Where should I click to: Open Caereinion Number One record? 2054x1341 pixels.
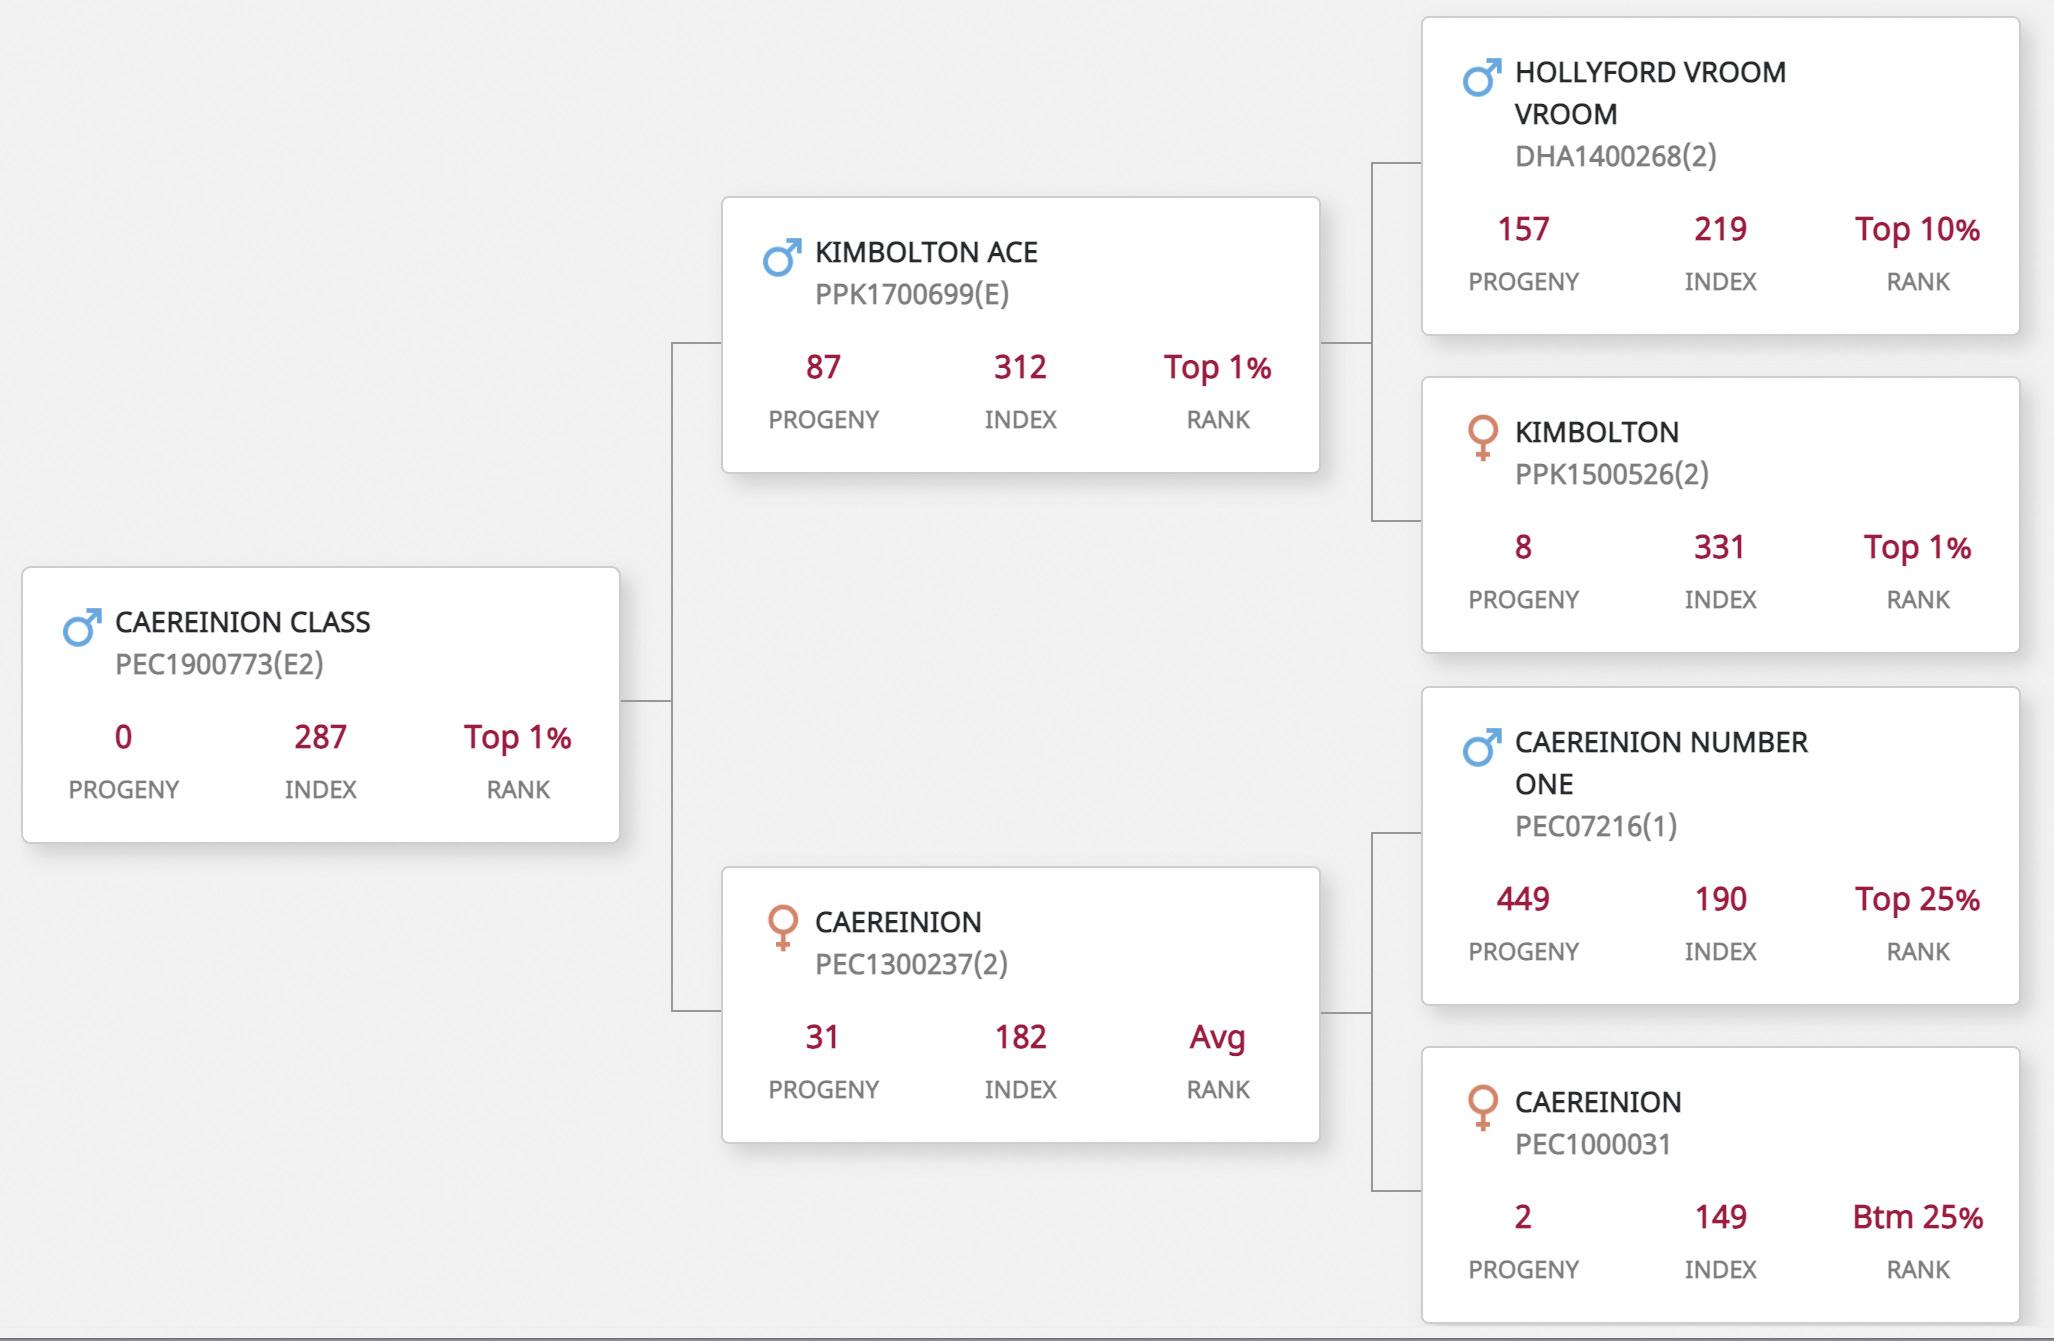[x=1661, y=763]
